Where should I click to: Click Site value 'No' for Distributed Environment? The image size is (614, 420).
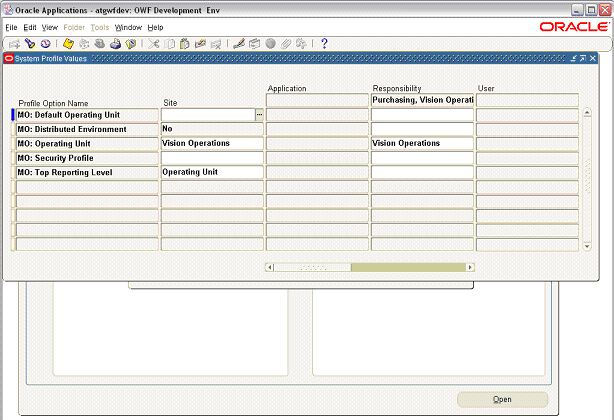(x=212, y=129)
